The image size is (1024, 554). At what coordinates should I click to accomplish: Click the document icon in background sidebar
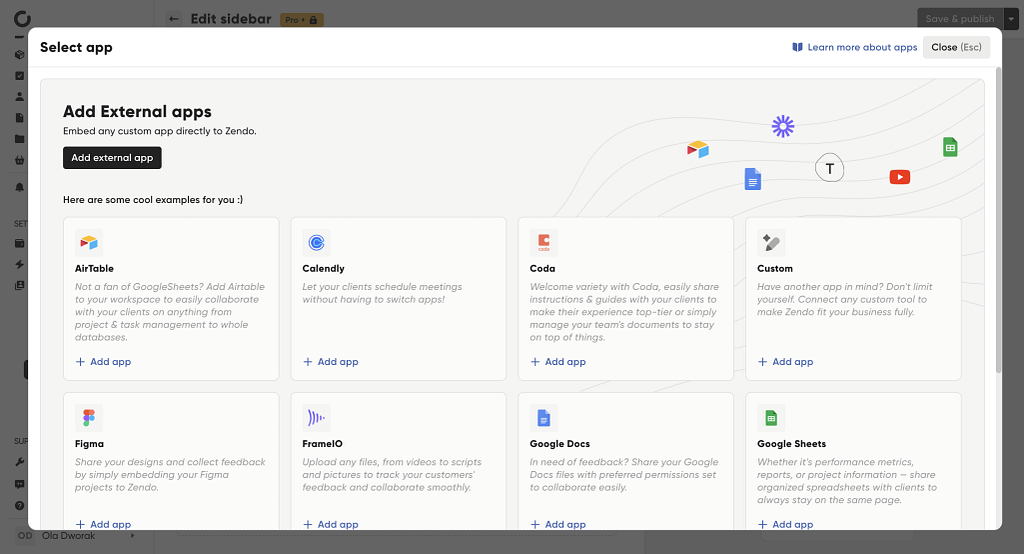(x=20, y=118)
